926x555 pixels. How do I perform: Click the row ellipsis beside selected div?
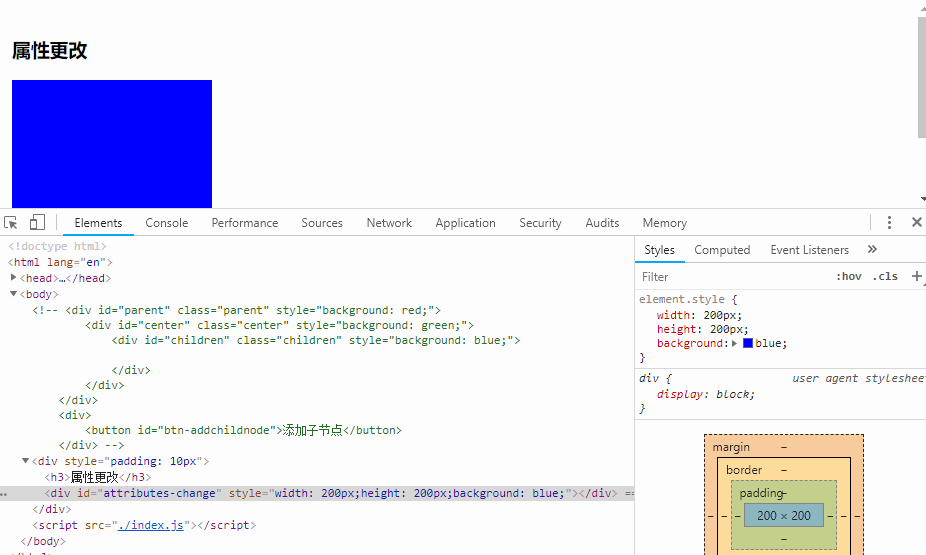click(4, 494)
